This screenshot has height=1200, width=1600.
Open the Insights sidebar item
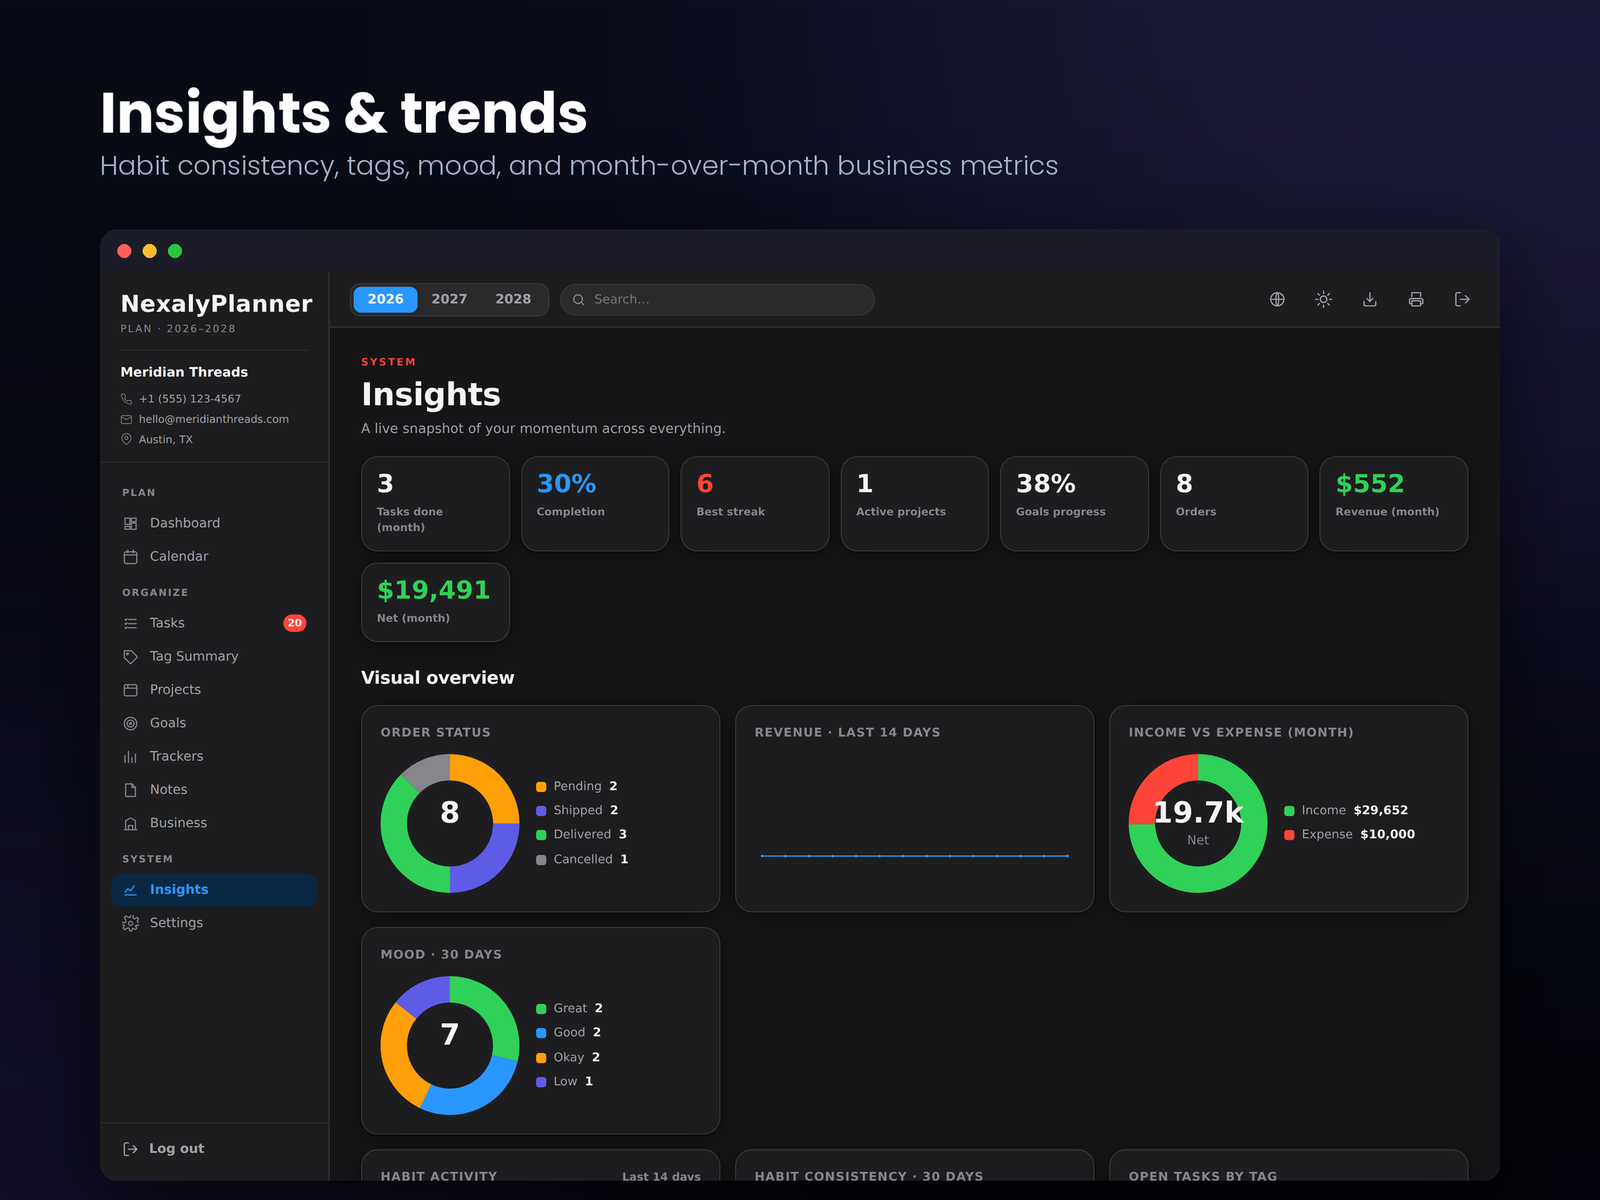[214, 889]
